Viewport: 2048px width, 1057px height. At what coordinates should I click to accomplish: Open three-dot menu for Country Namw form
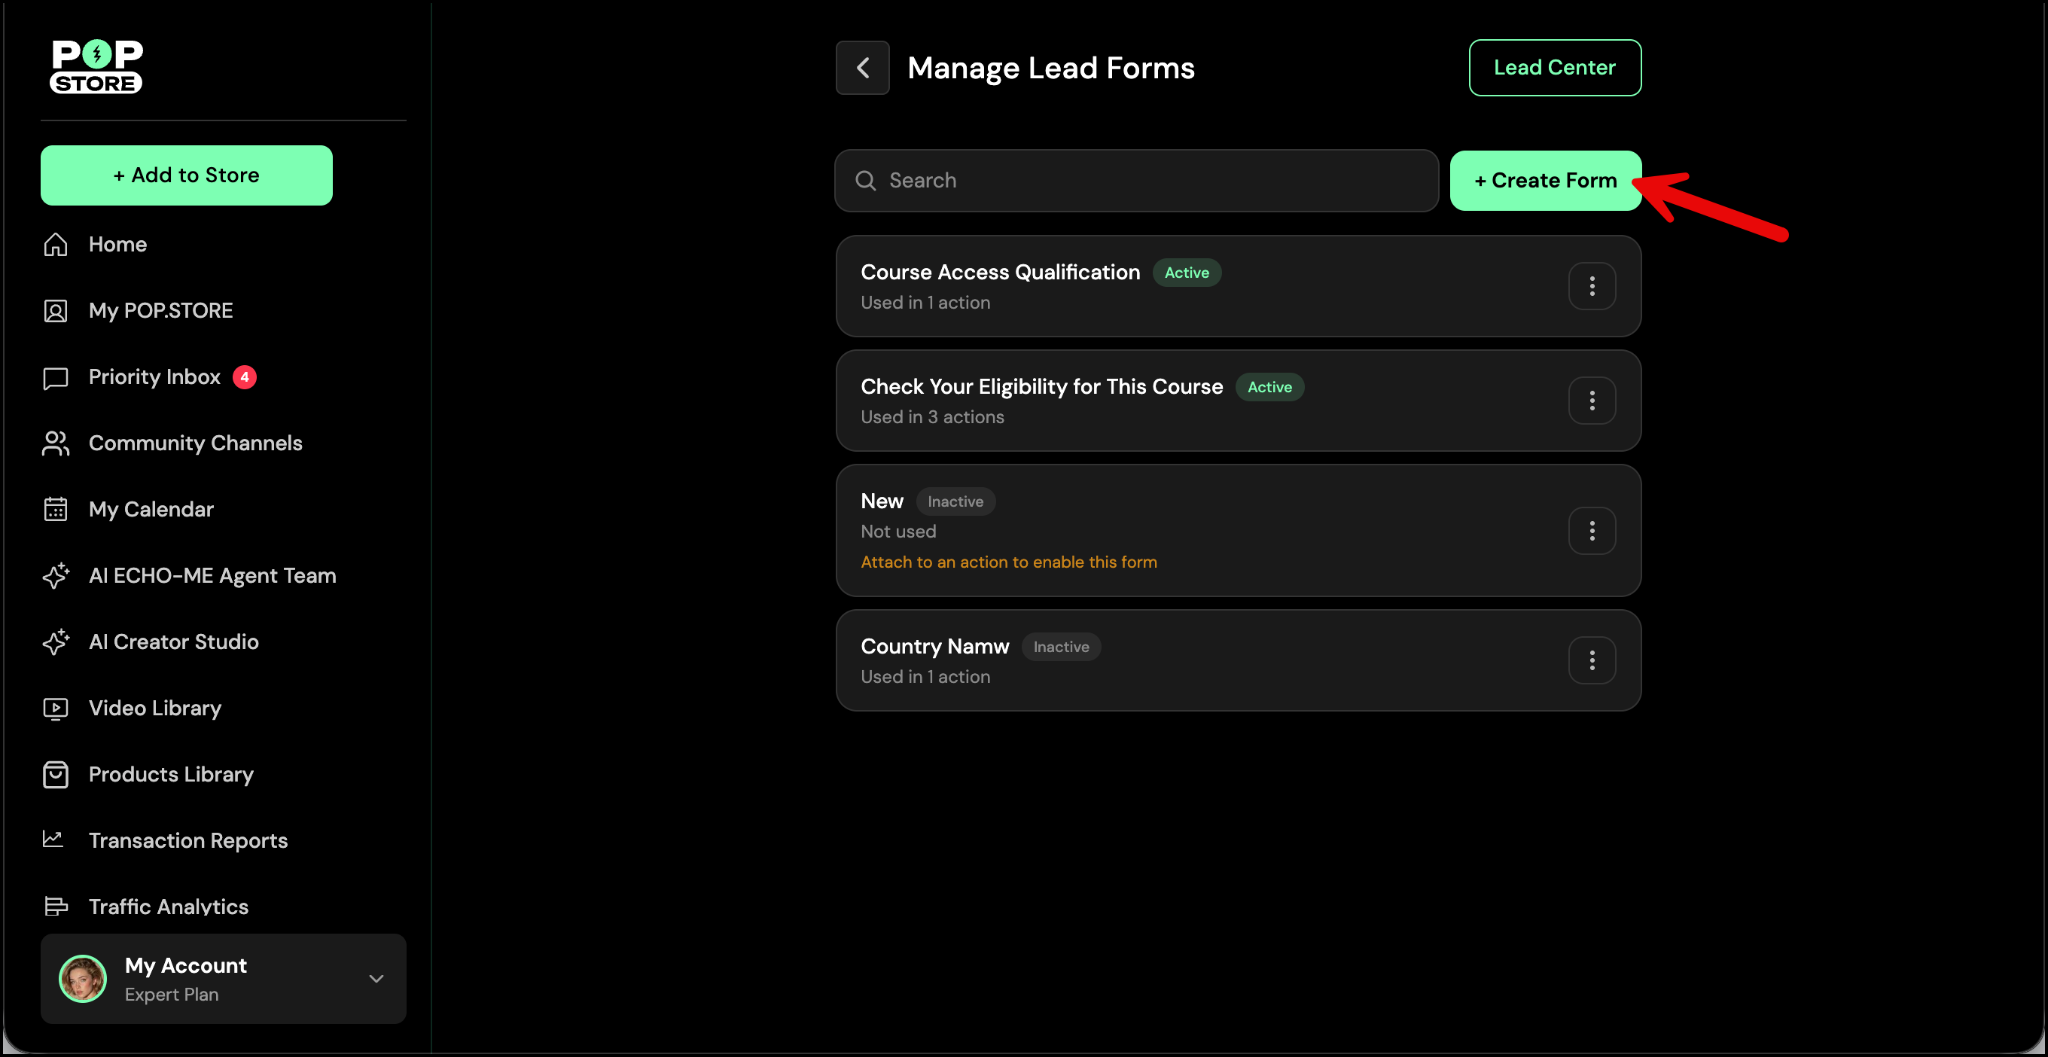coord(1591,661)
